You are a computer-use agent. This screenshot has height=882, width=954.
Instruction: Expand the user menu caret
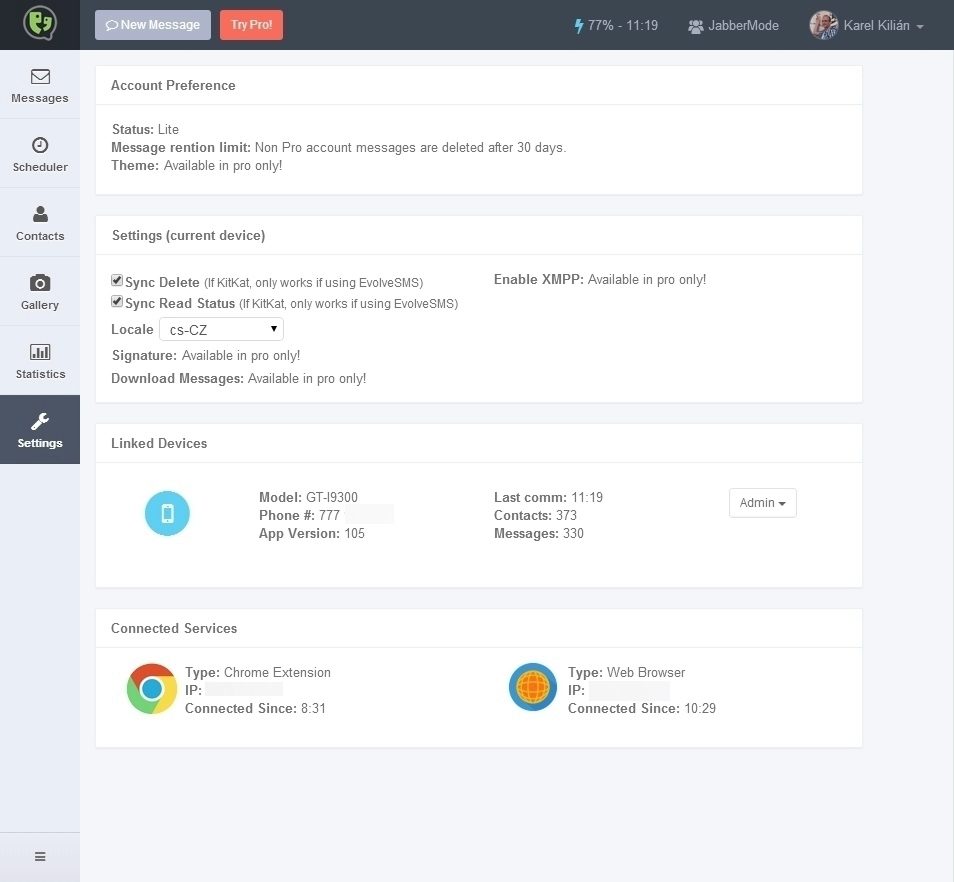point(920,27)
